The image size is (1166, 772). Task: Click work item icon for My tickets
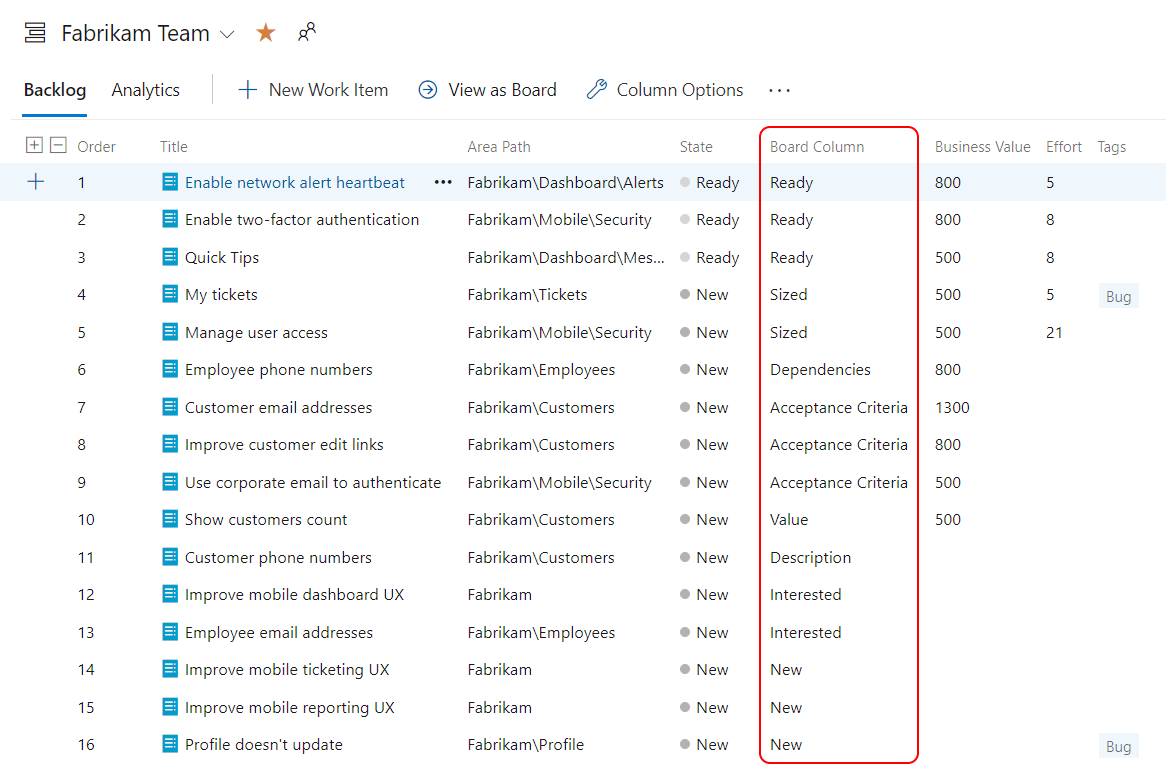[x=170, y=294]
